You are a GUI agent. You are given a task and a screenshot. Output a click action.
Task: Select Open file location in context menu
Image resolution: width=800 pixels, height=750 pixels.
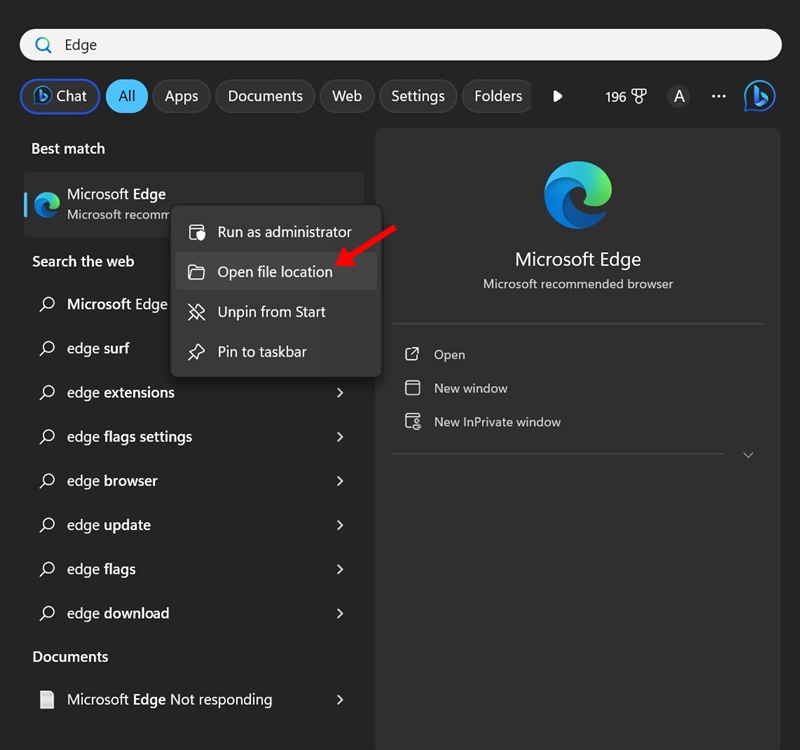point(275,272)
